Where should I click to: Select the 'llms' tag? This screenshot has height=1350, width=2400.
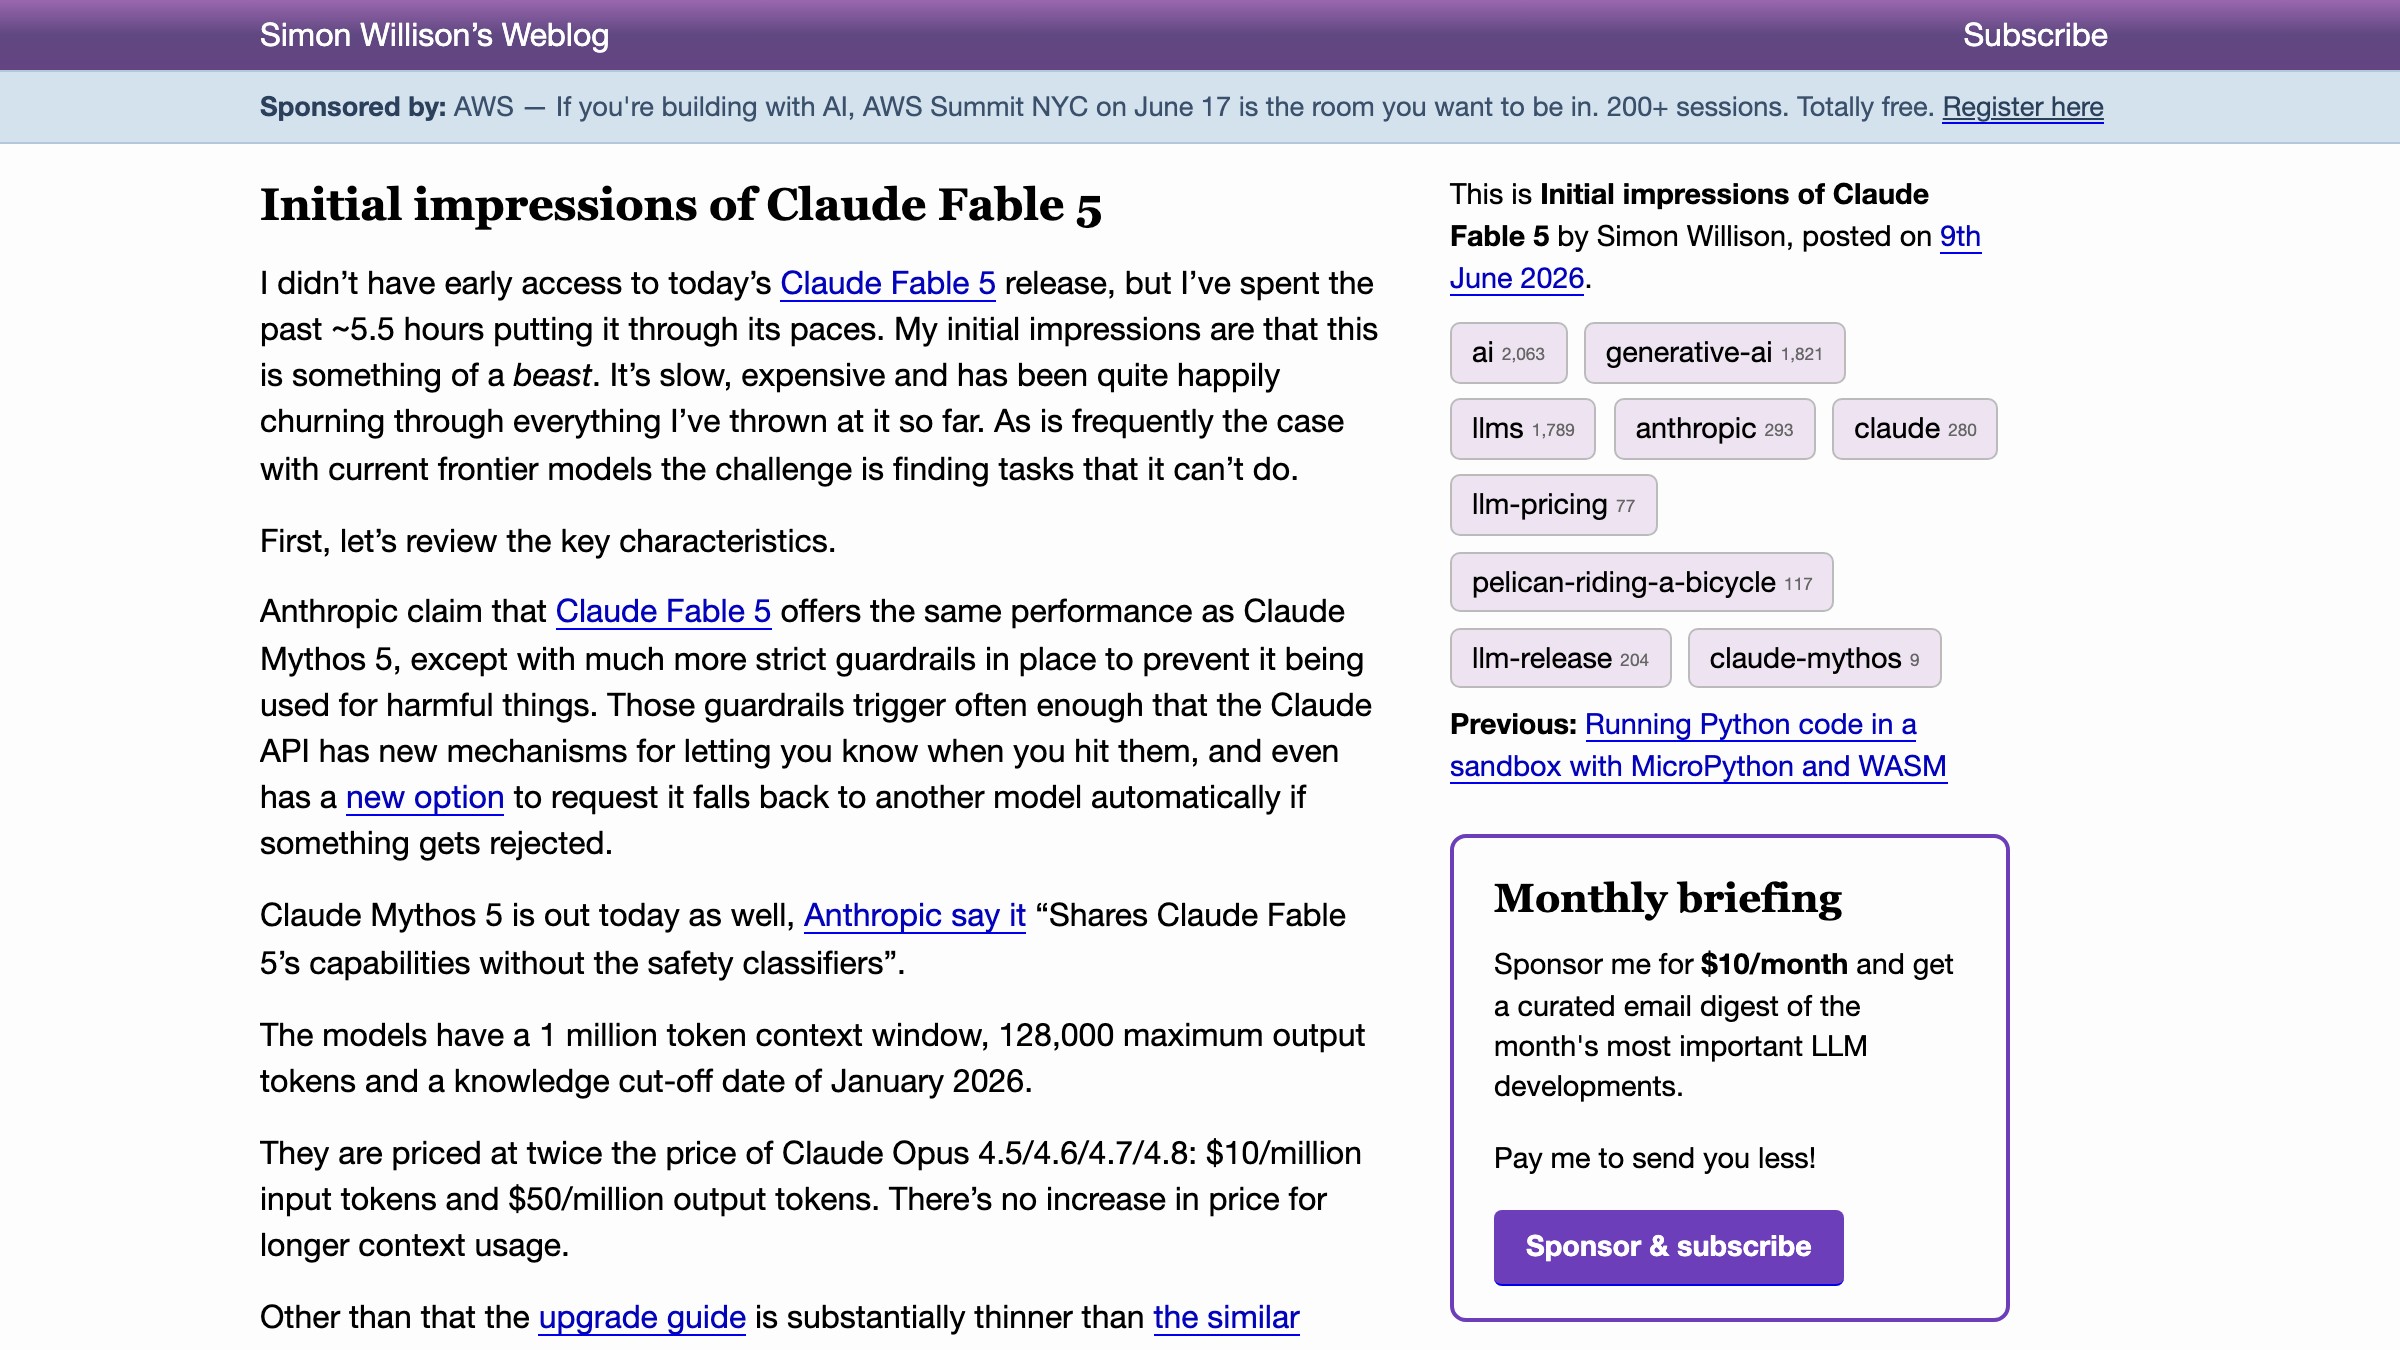1523,429
